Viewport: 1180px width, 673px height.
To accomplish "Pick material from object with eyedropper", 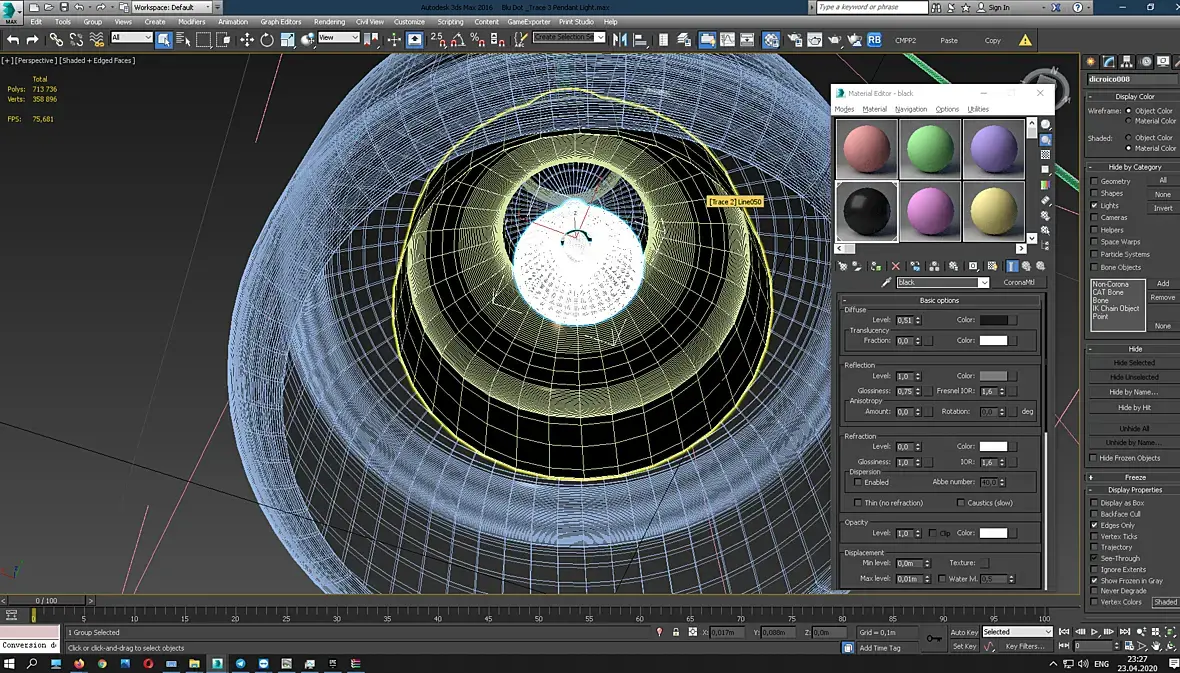I will [x=885, y=283].
